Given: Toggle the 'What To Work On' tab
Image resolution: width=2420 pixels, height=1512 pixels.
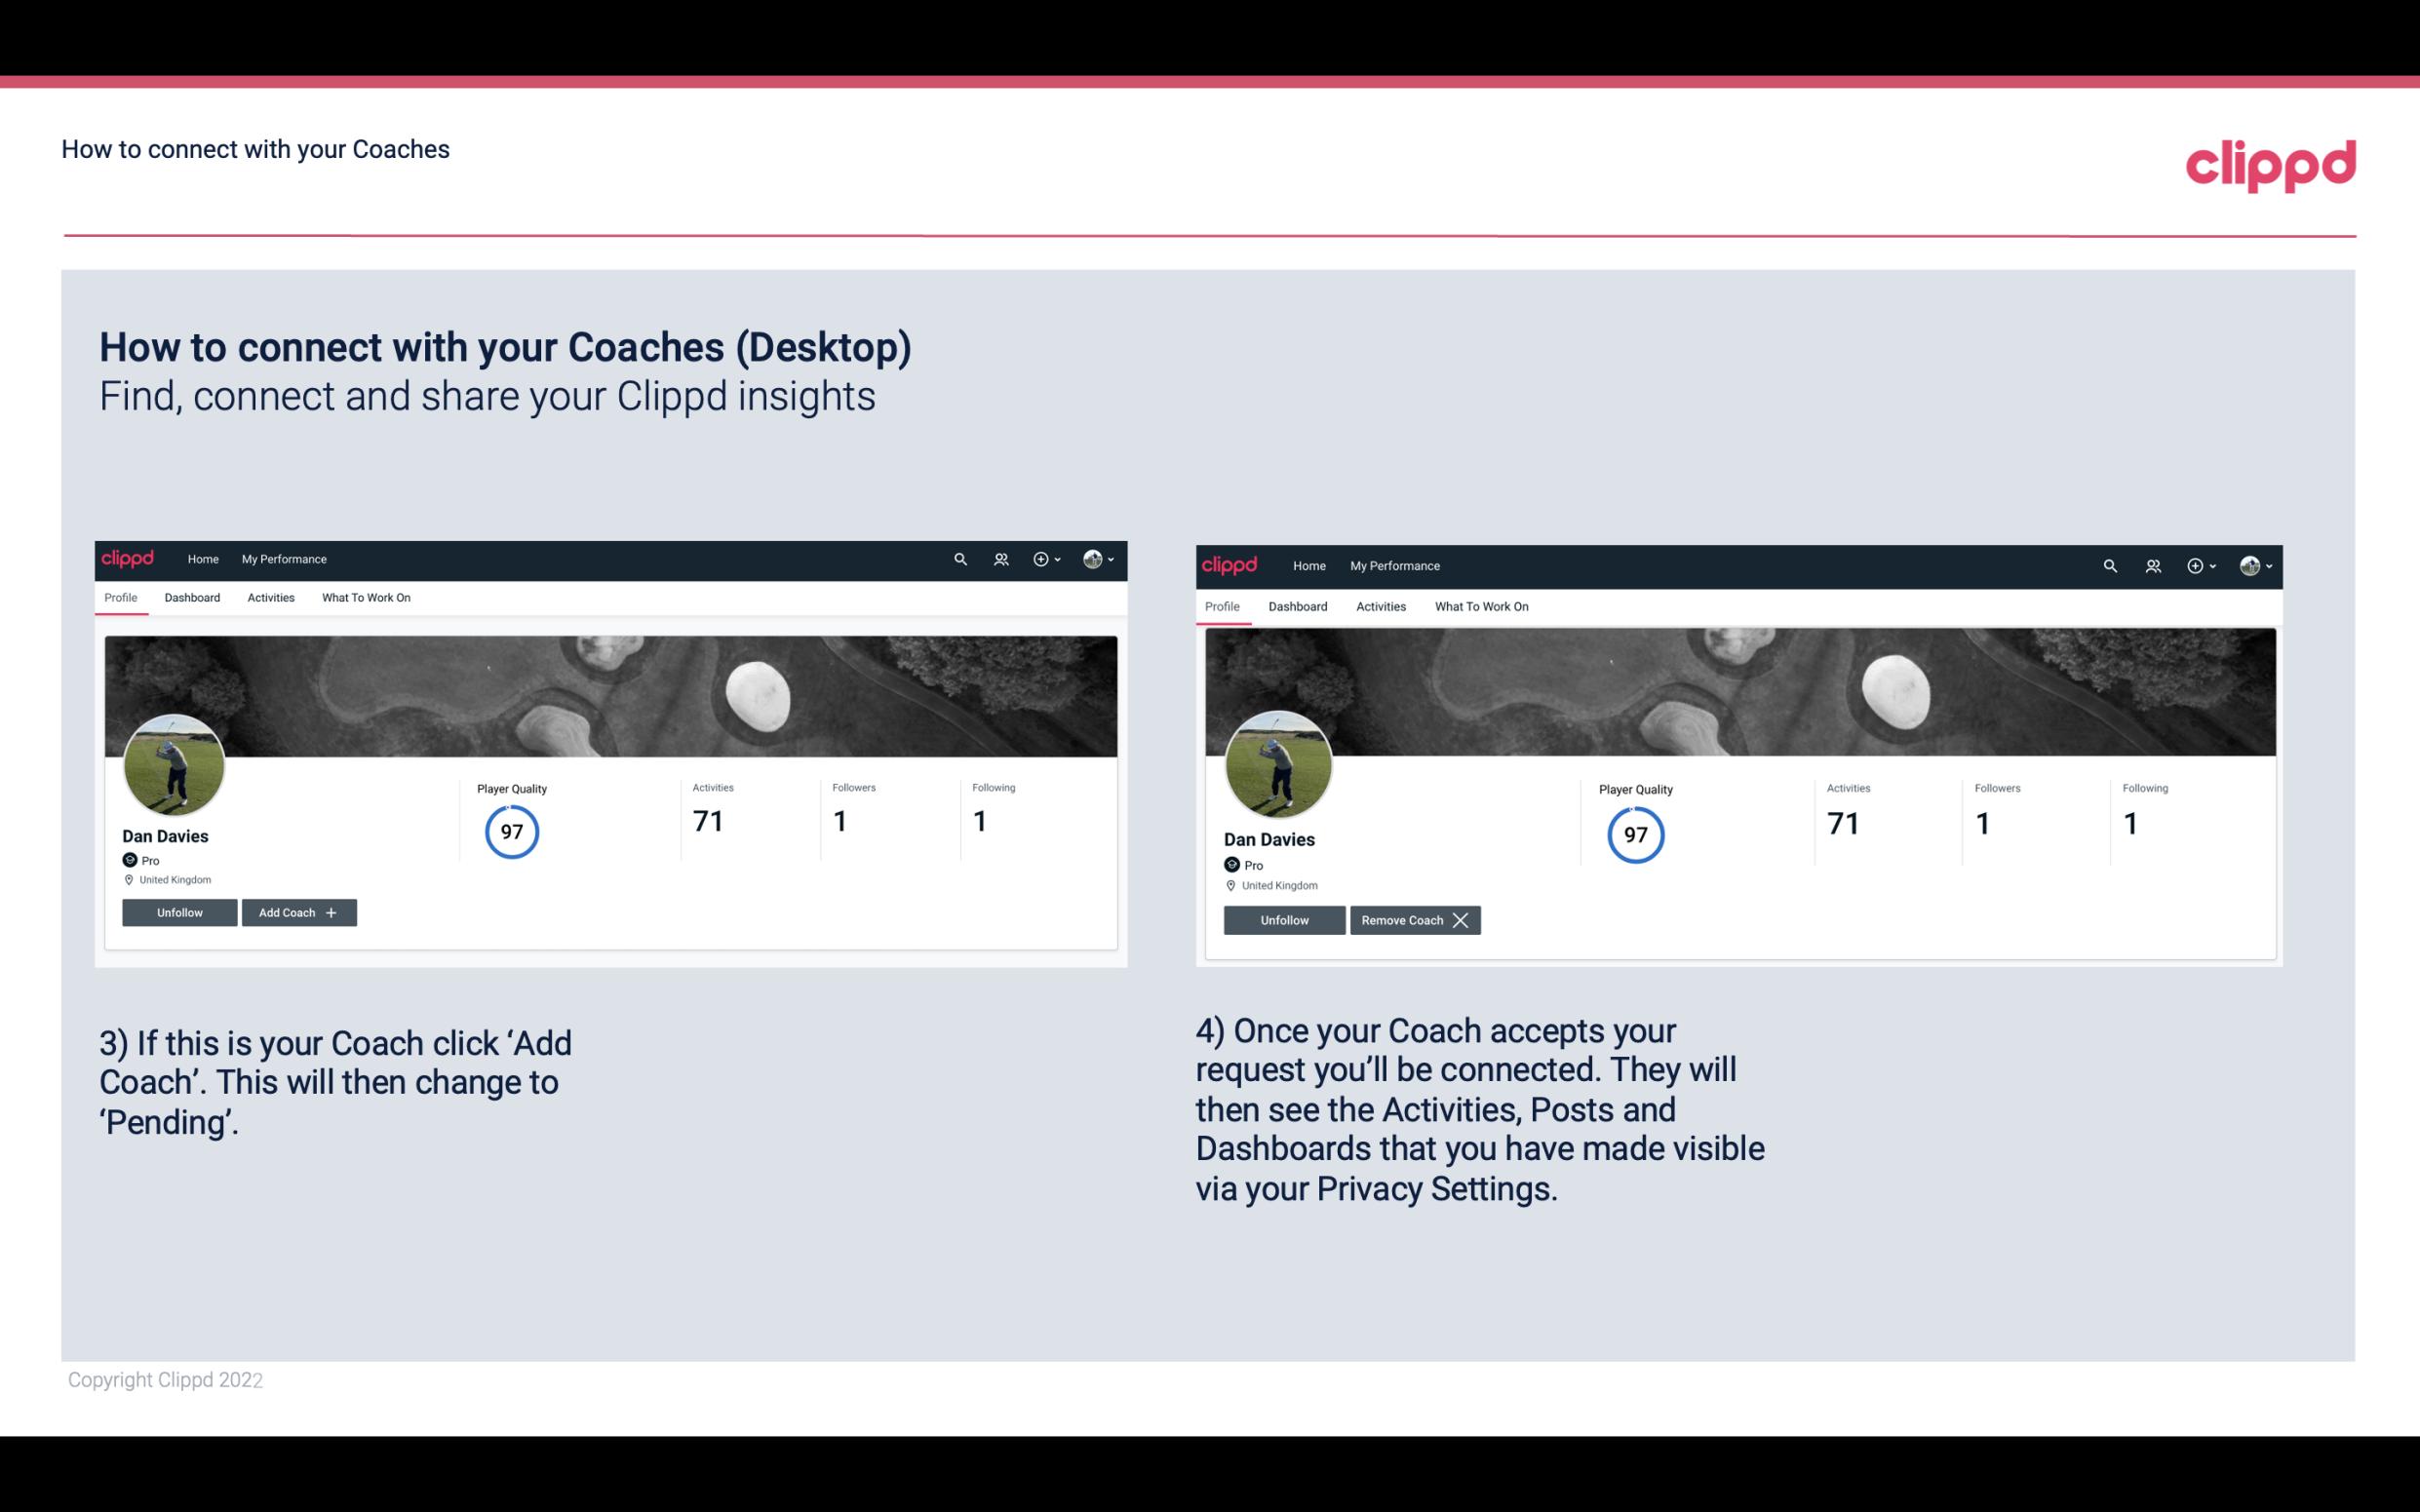Looking at the screenshot, I should 364,598.
